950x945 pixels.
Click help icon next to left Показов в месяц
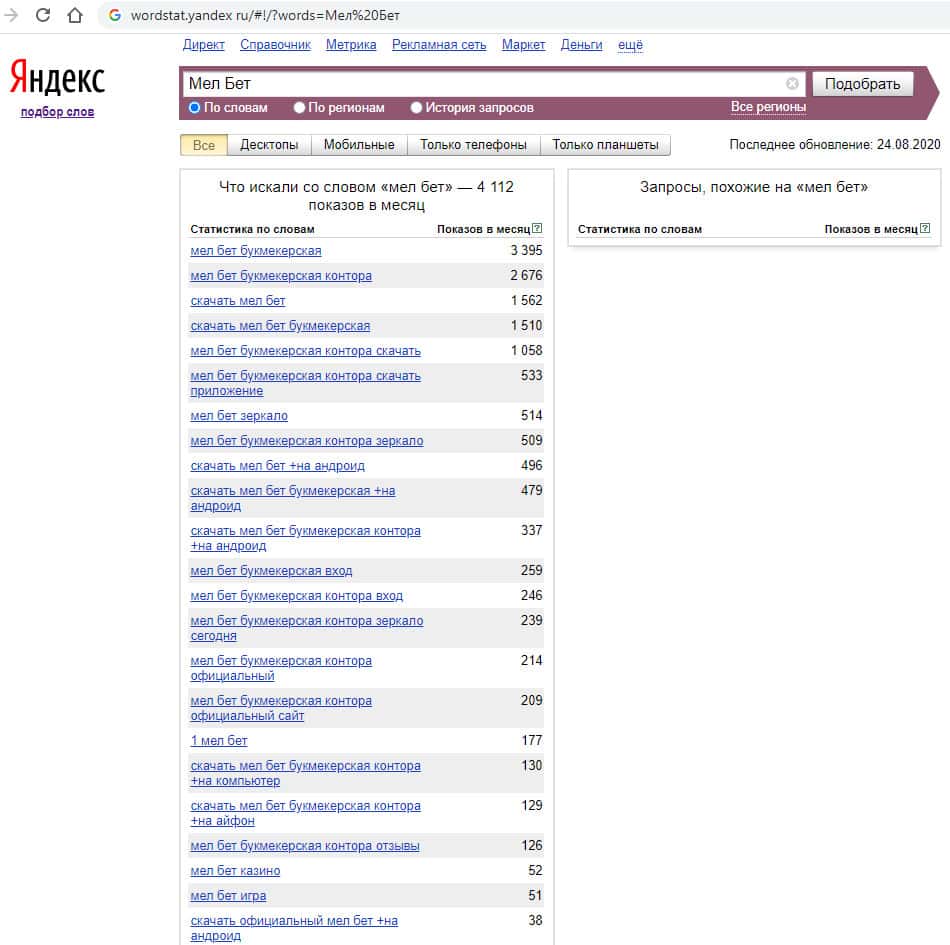tap(537, 228)
